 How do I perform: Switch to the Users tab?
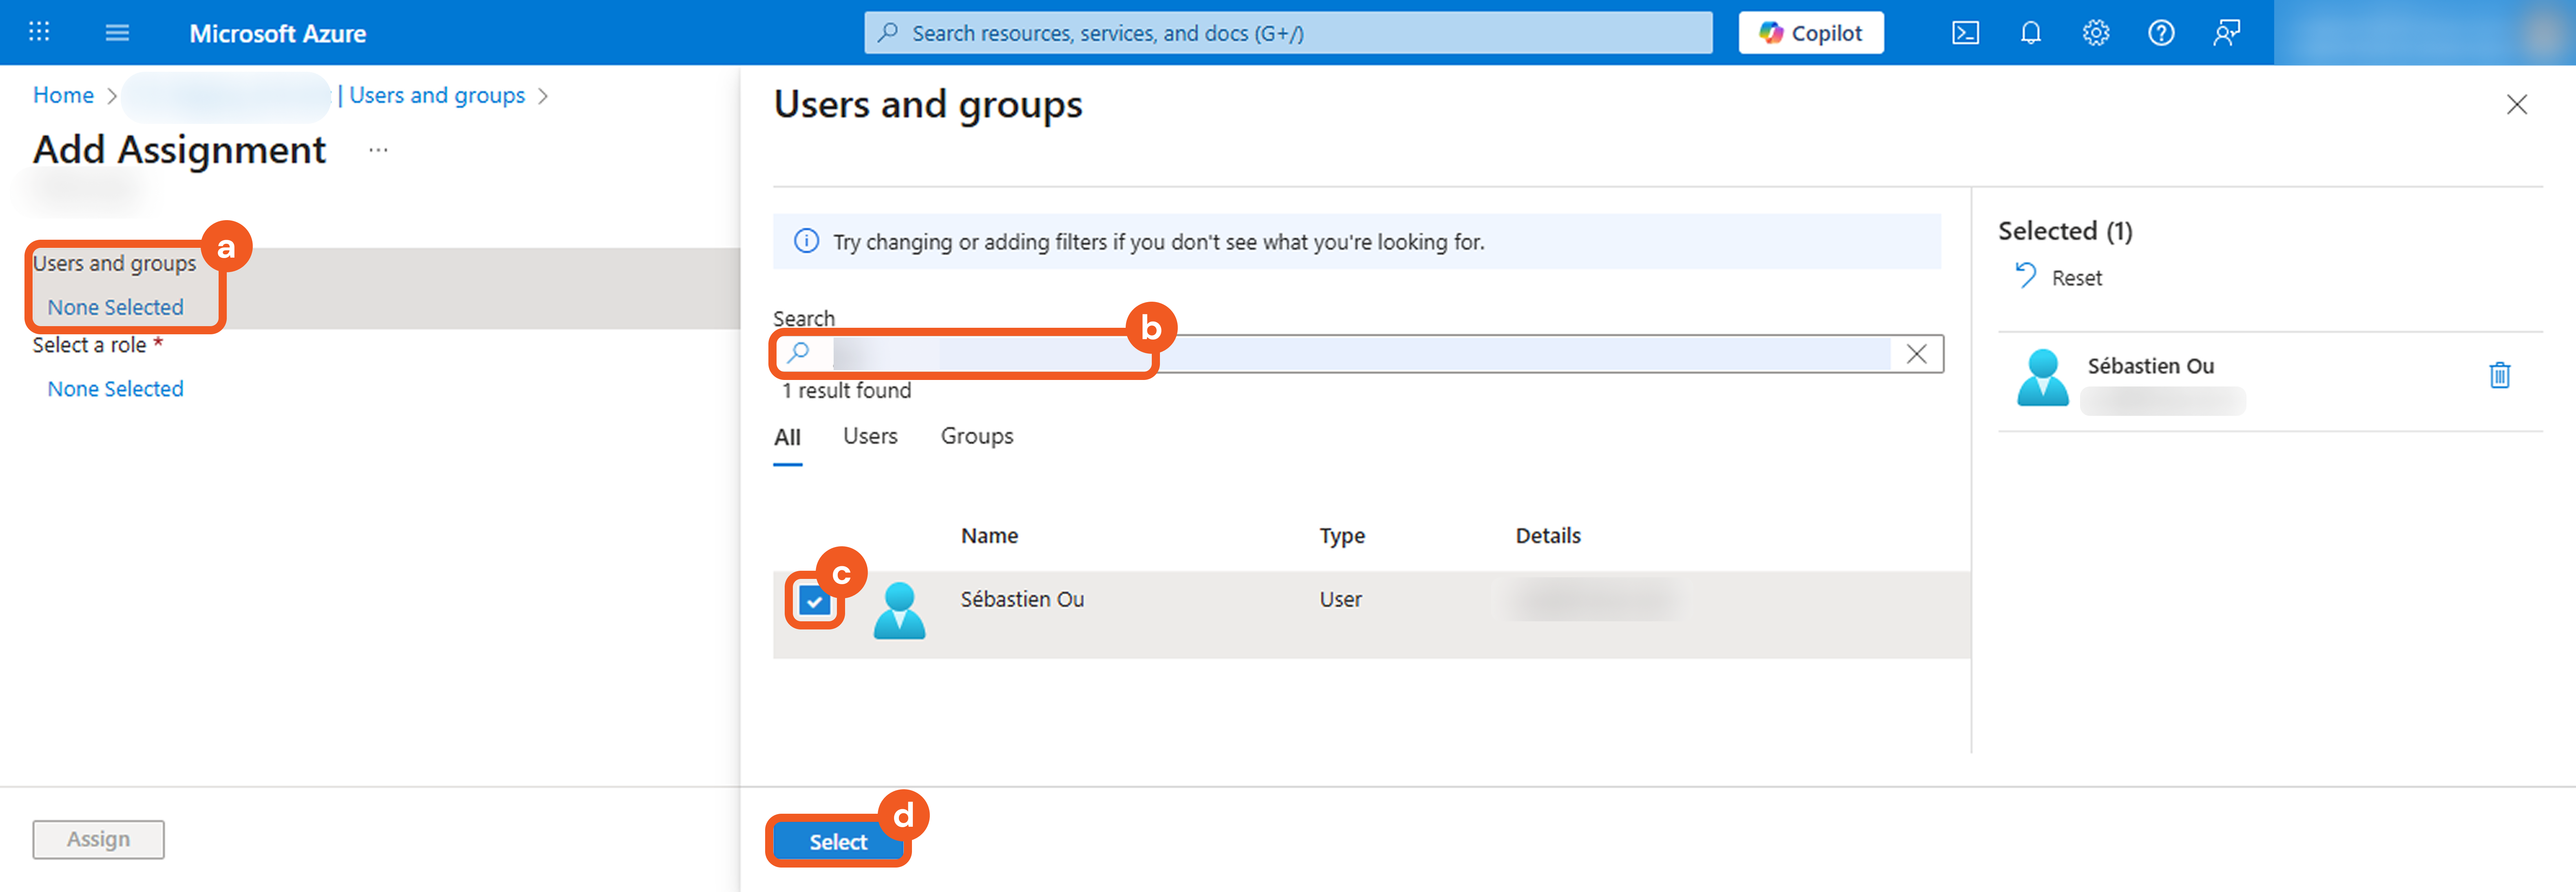[x=869, y=436]
